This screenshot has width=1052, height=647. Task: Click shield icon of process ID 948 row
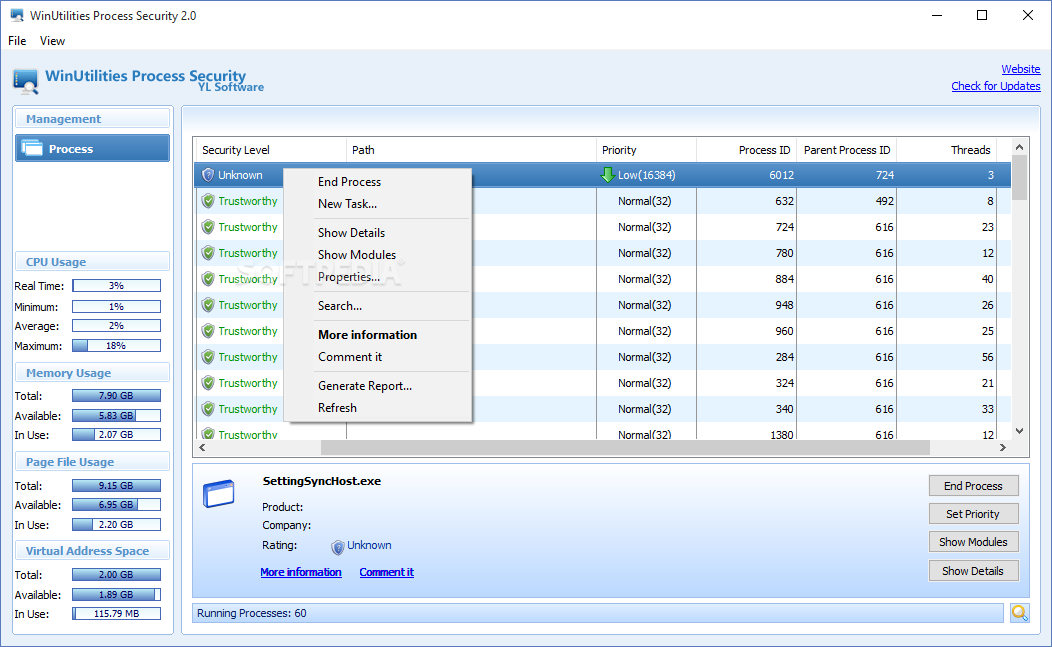pyautogui.click(x=208, y=305)
